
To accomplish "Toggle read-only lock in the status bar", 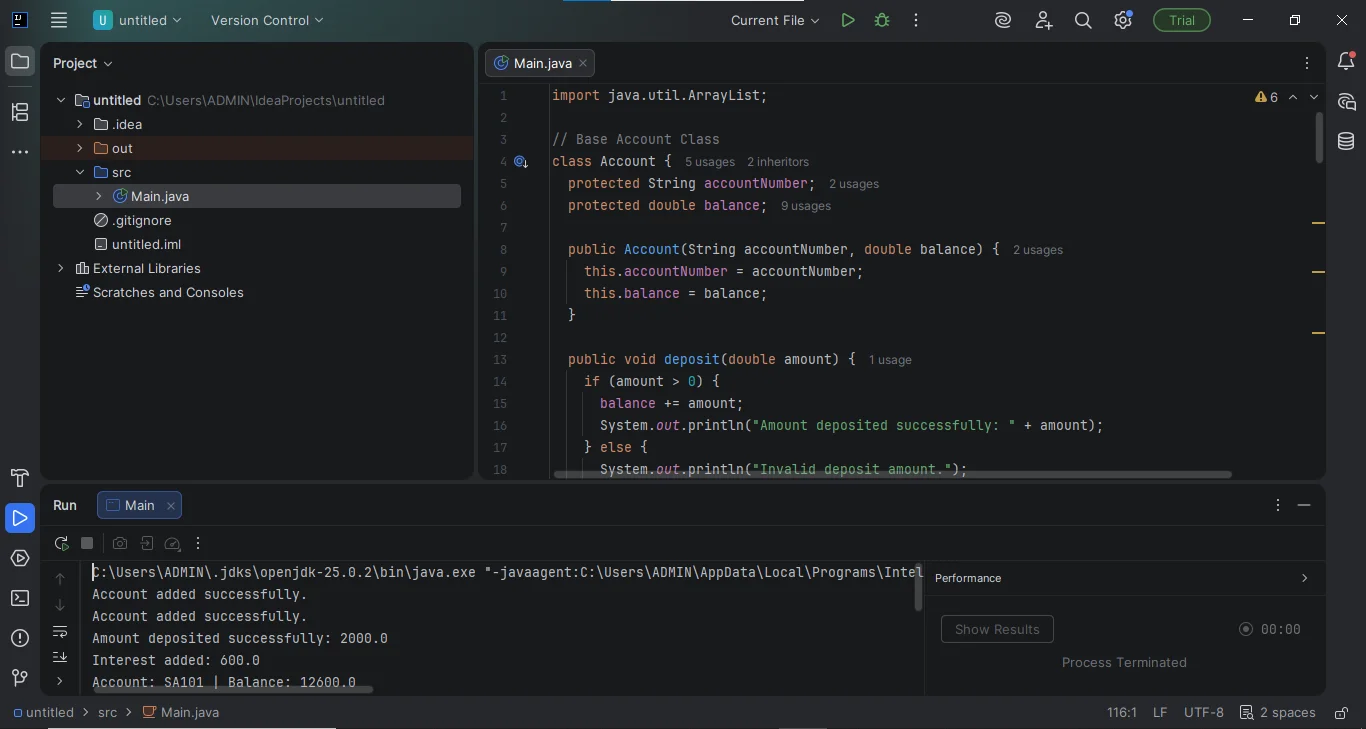I will point(1342,713).
